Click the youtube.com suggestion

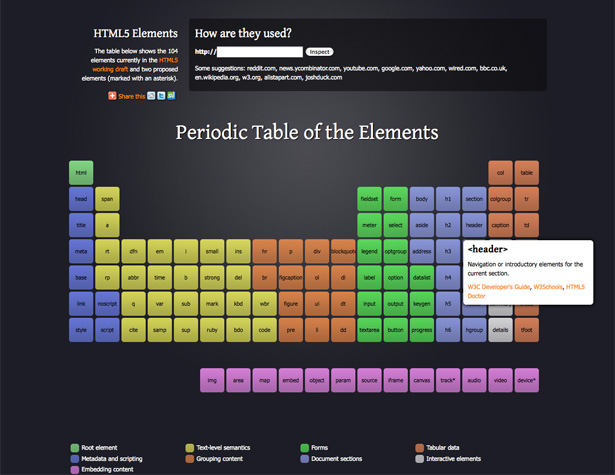pyautogui.click(x=360, y=68)
